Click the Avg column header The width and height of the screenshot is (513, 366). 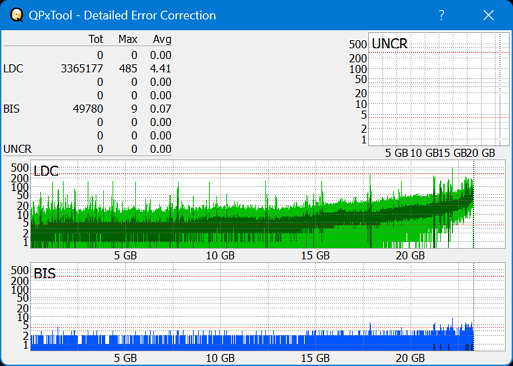coord(162,39)
